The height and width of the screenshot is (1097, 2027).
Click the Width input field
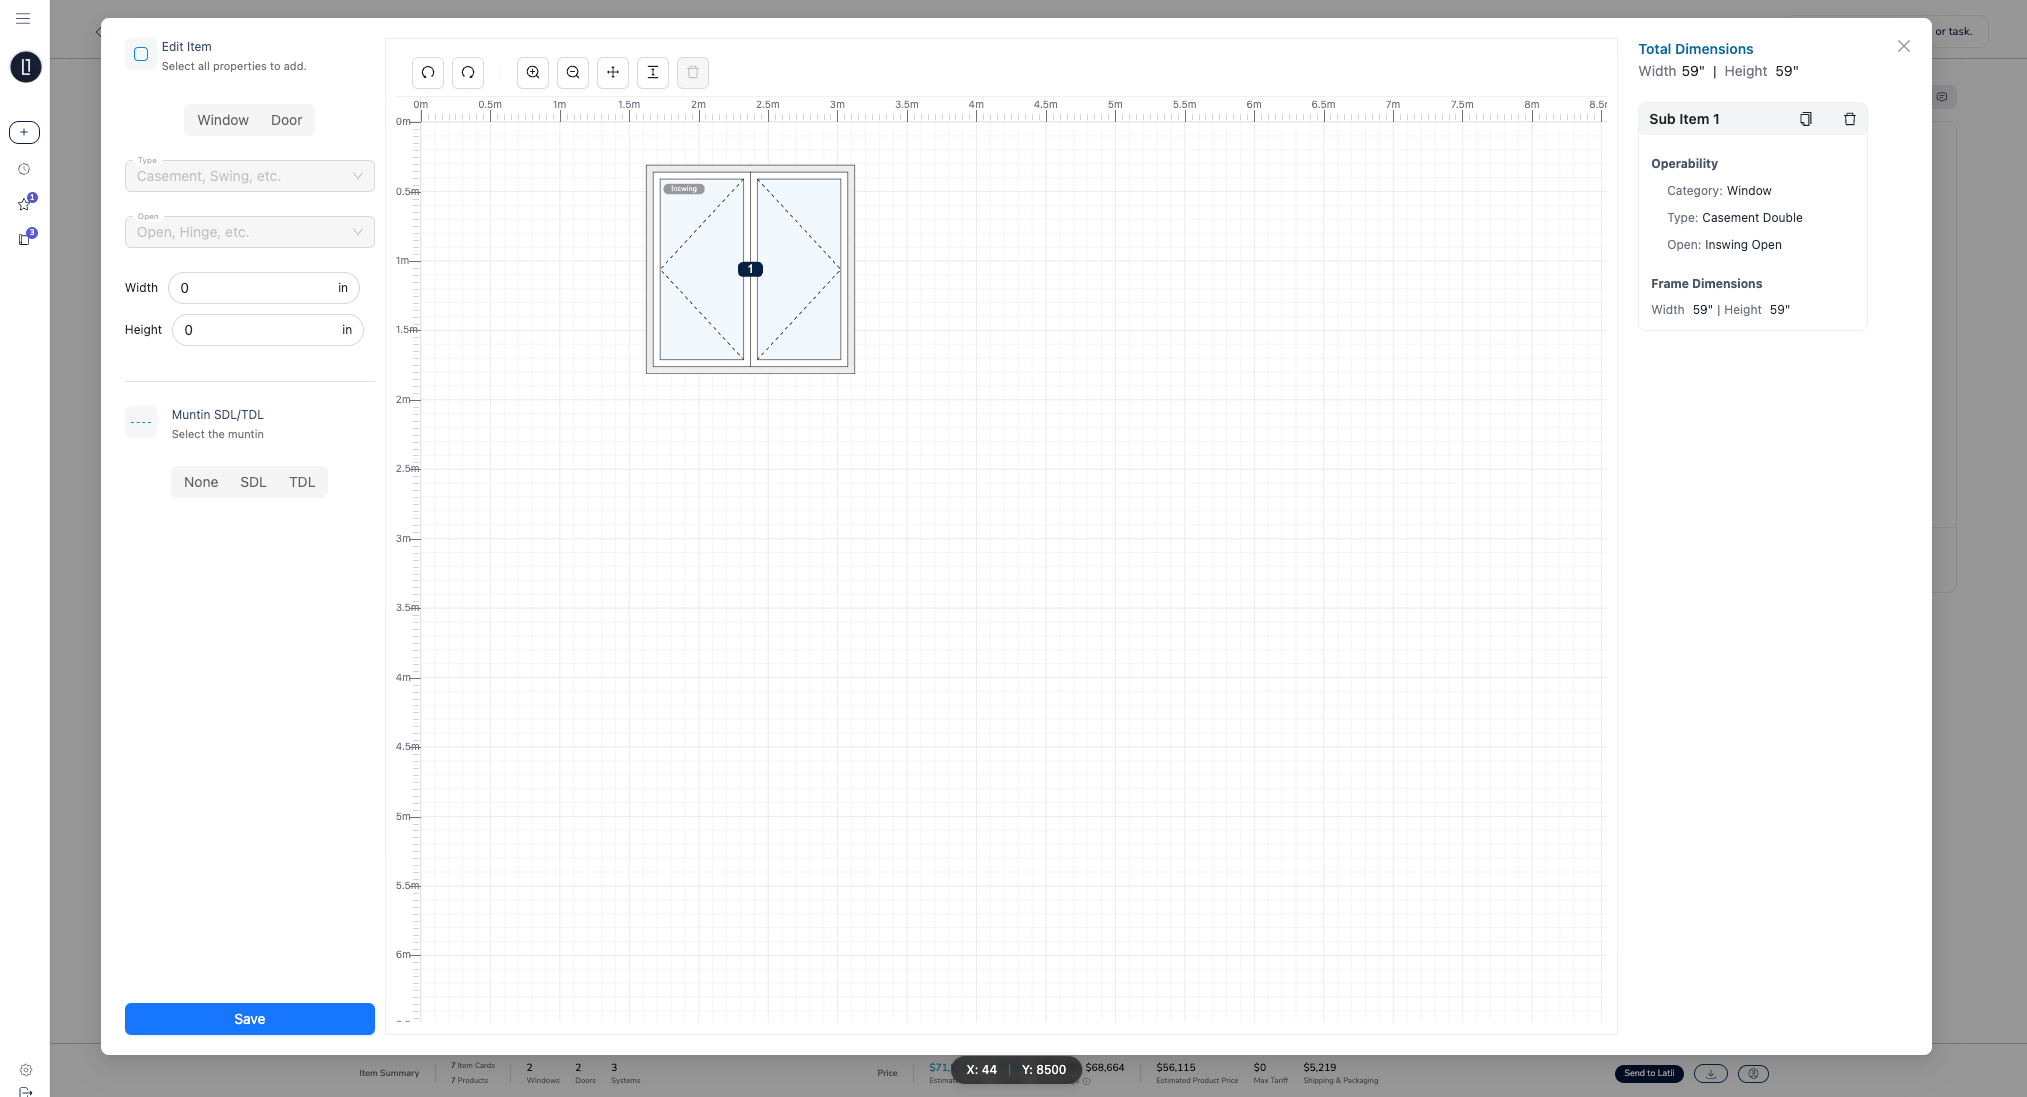point(255,288)
